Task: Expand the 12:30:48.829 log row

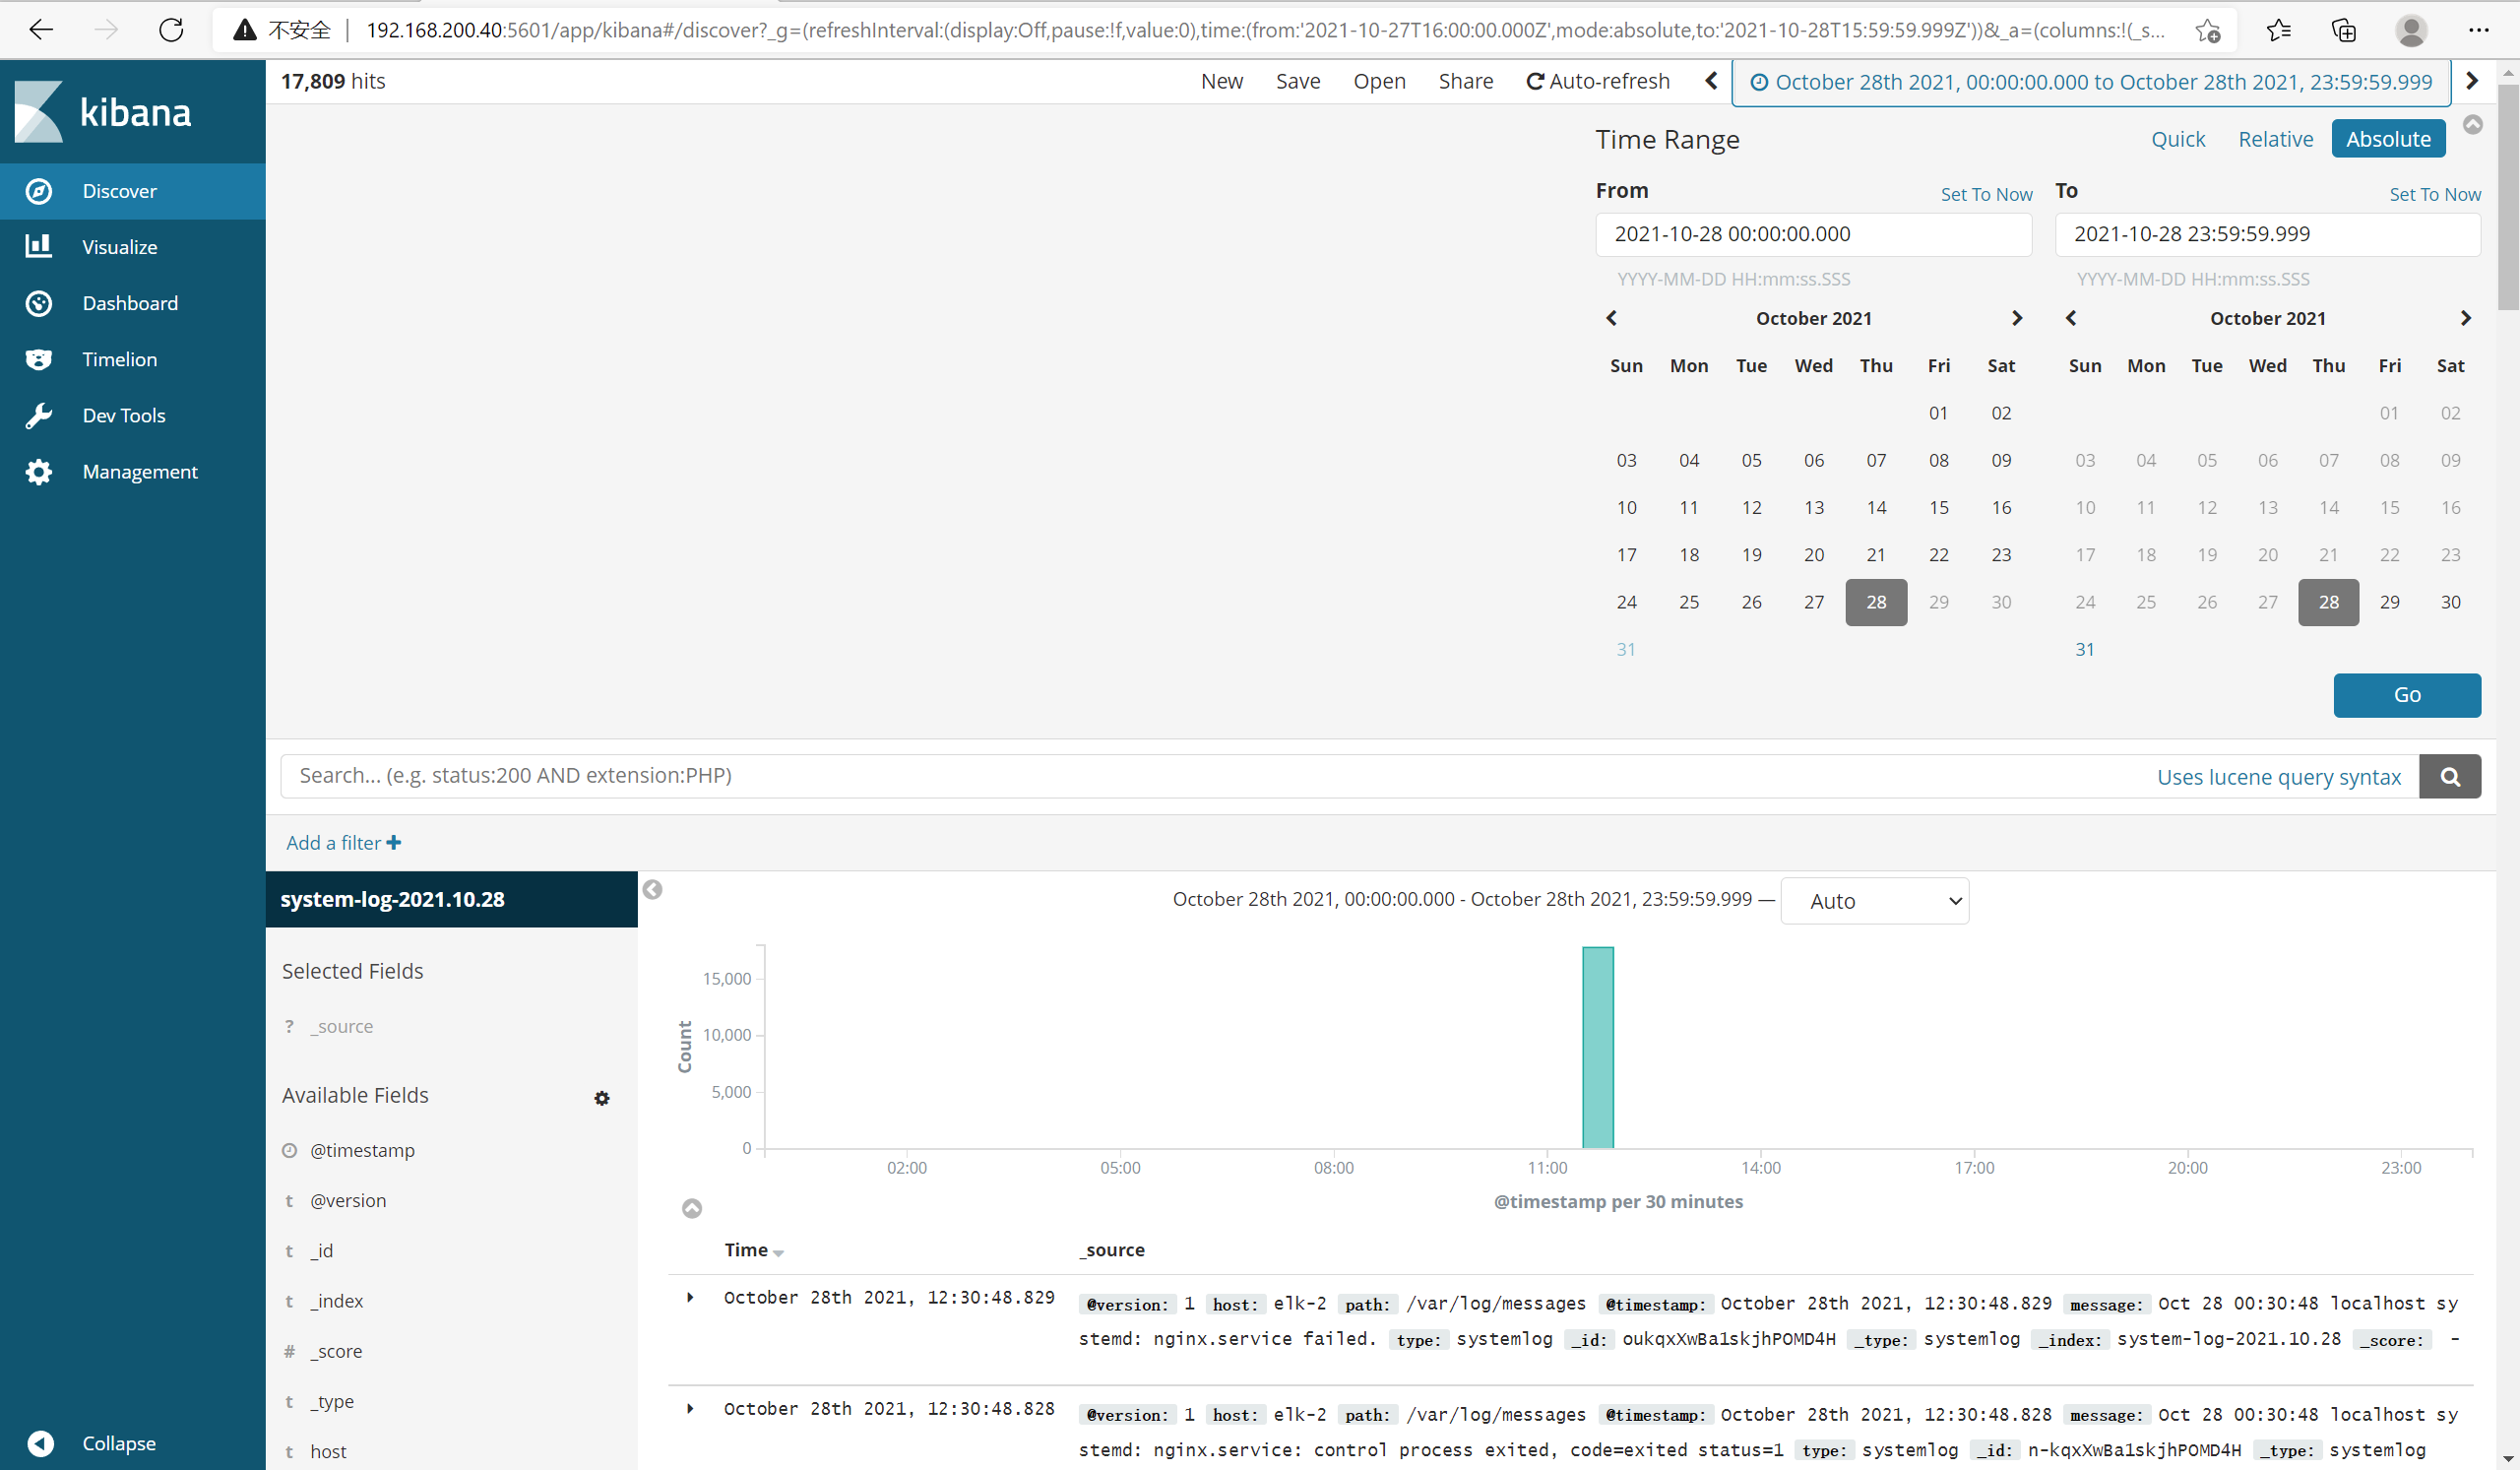Action: tap(690, 1297)
